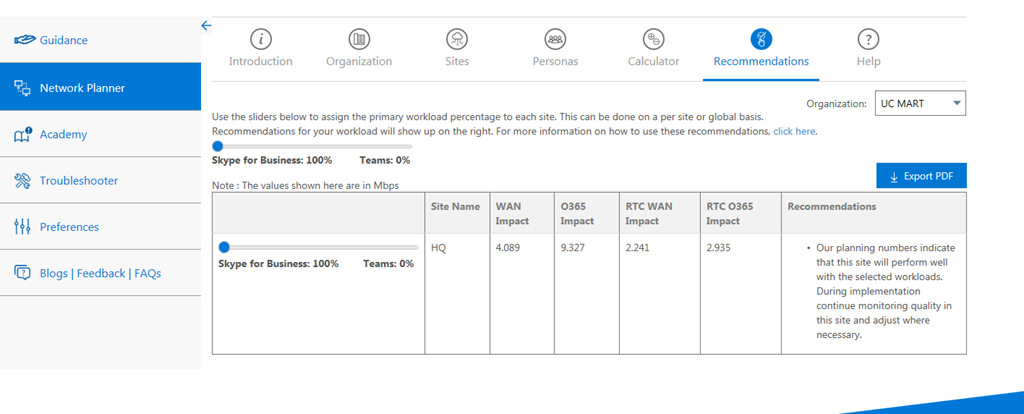The image size is (1024, 414).
Task: Open Academy from the sidebar
Action: [x=62, y=134]
